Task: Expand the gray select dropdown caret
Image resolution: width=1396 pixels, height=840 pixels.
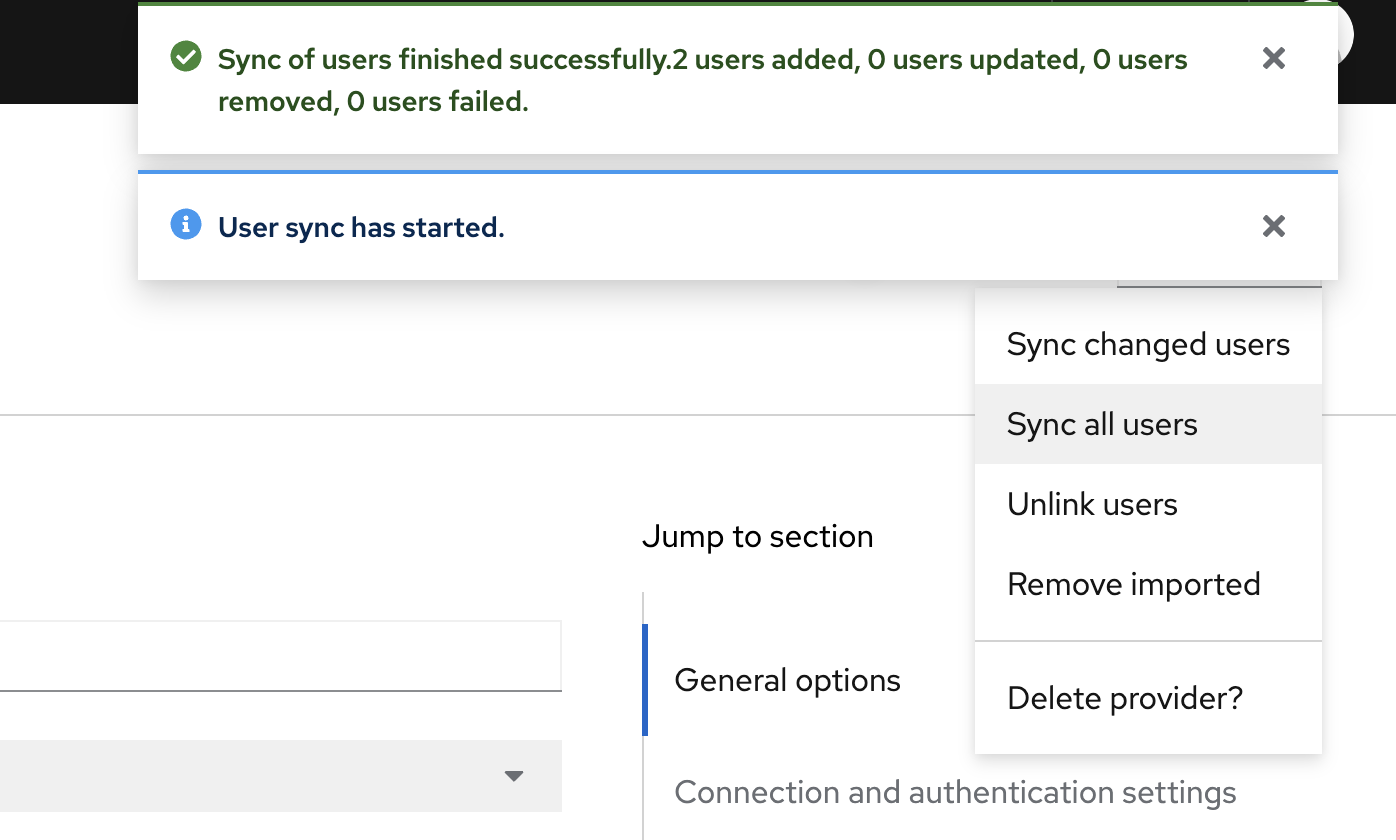Action: click(514, 776)
